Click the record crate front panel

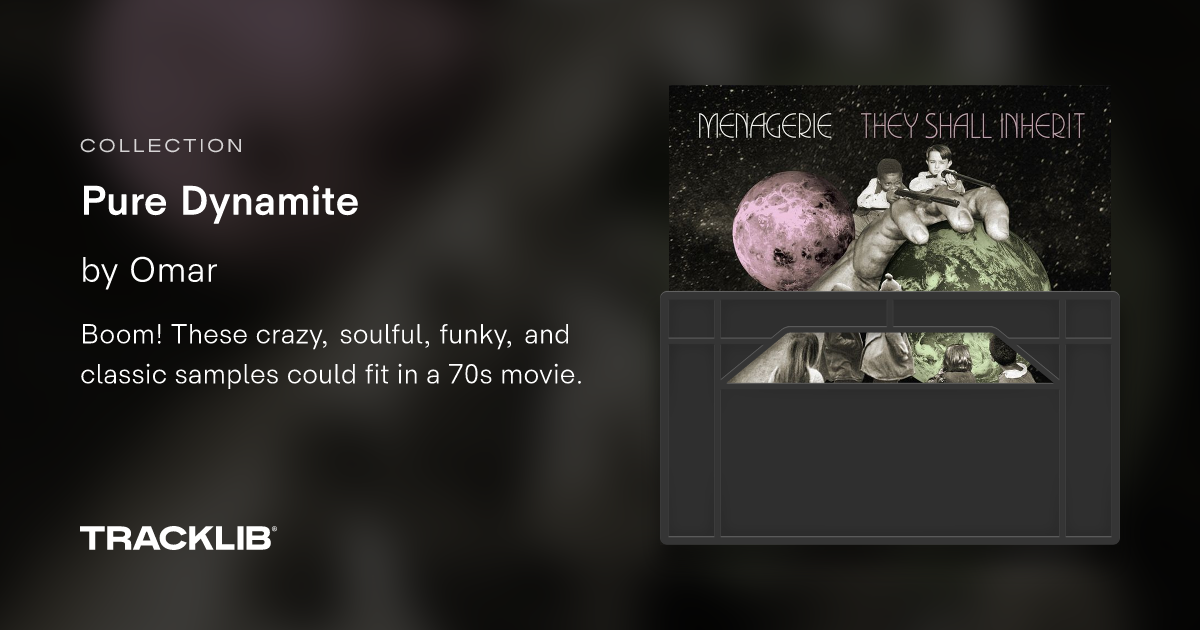[x=890, y=462]
